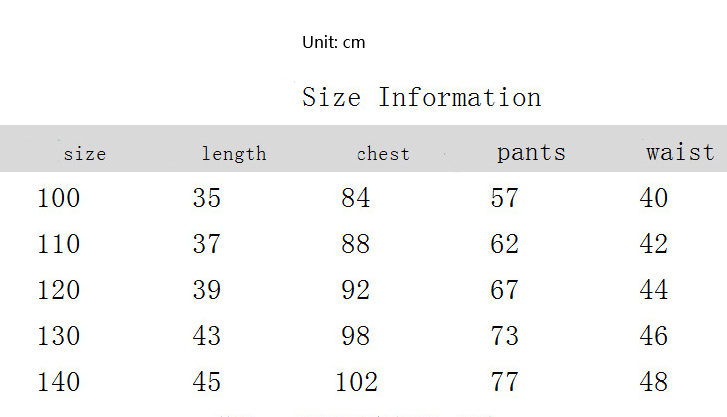The width and height of the screenshot is (727, 417).
Task: Select waist value 48
Action: (x=654, y=382)
